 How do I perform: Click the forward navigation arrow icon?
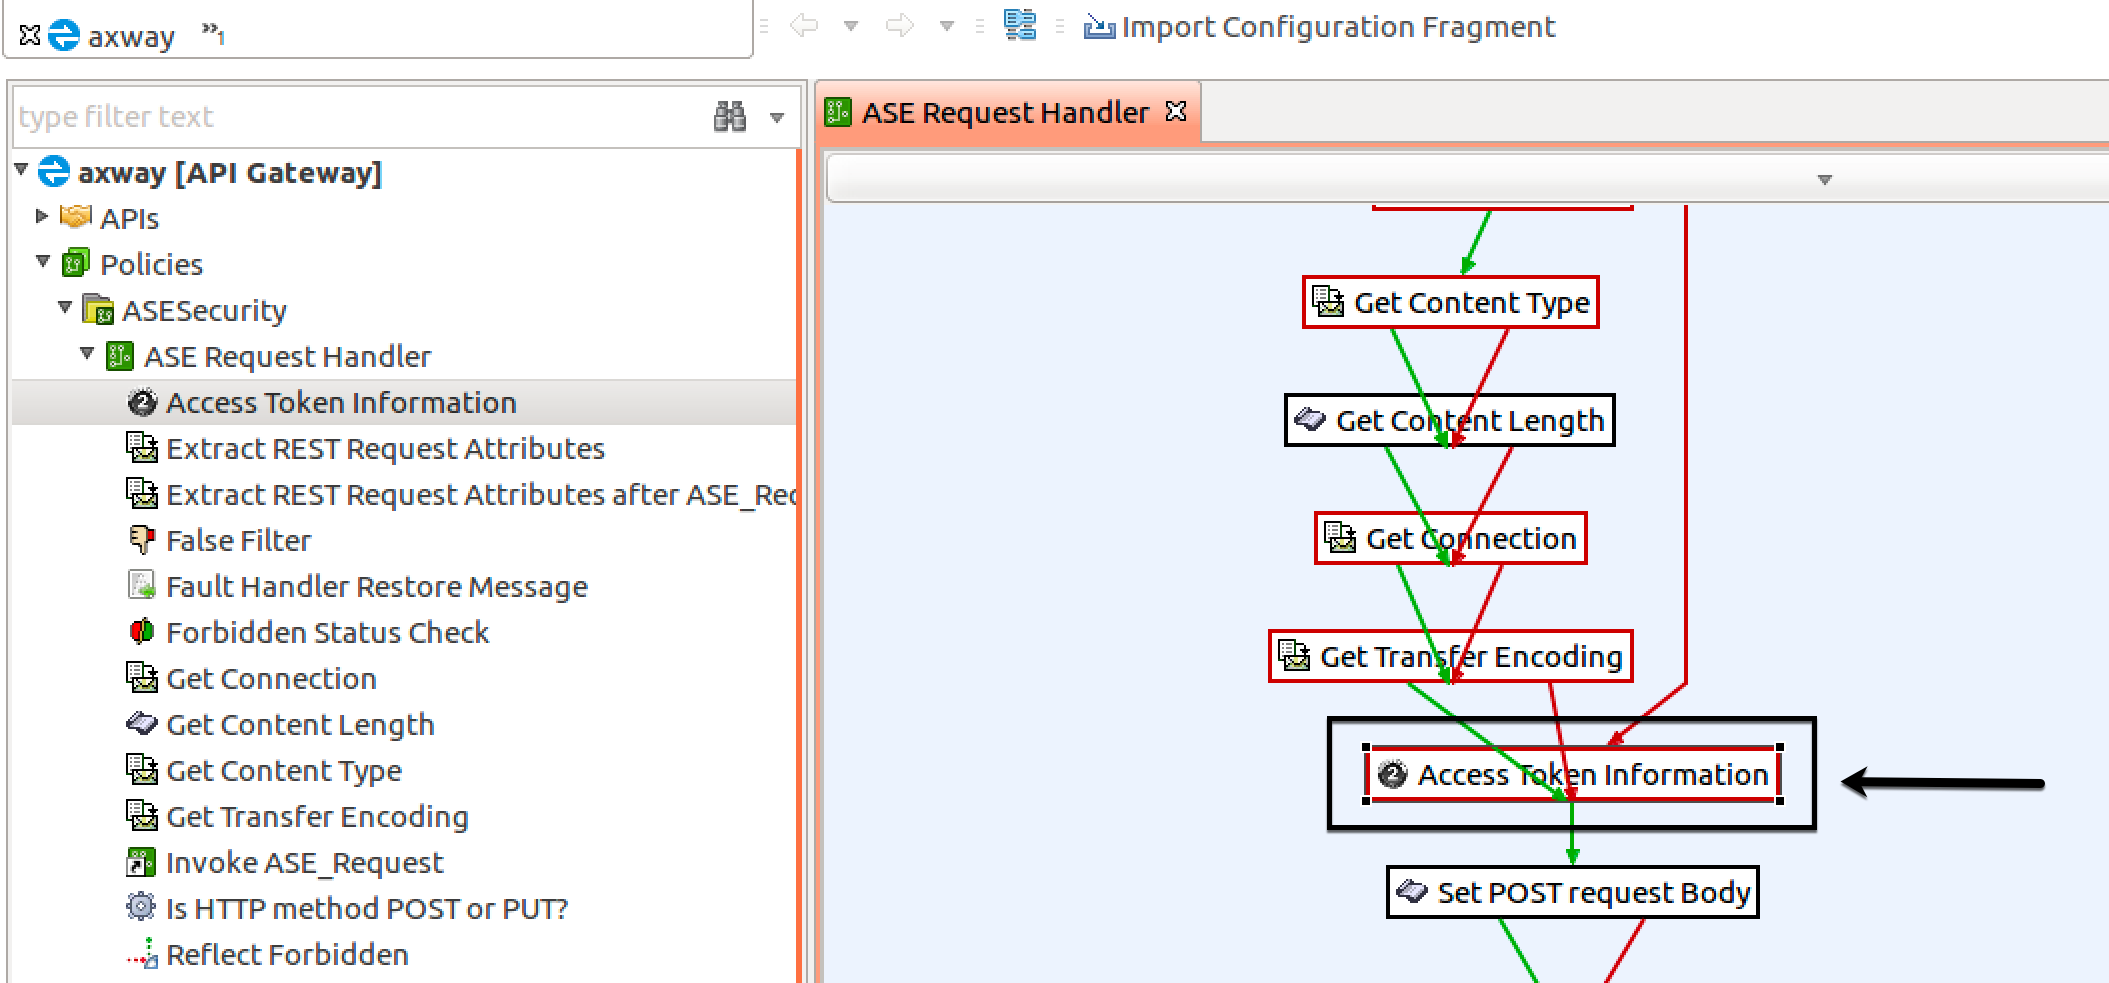(x=899, y=26)
